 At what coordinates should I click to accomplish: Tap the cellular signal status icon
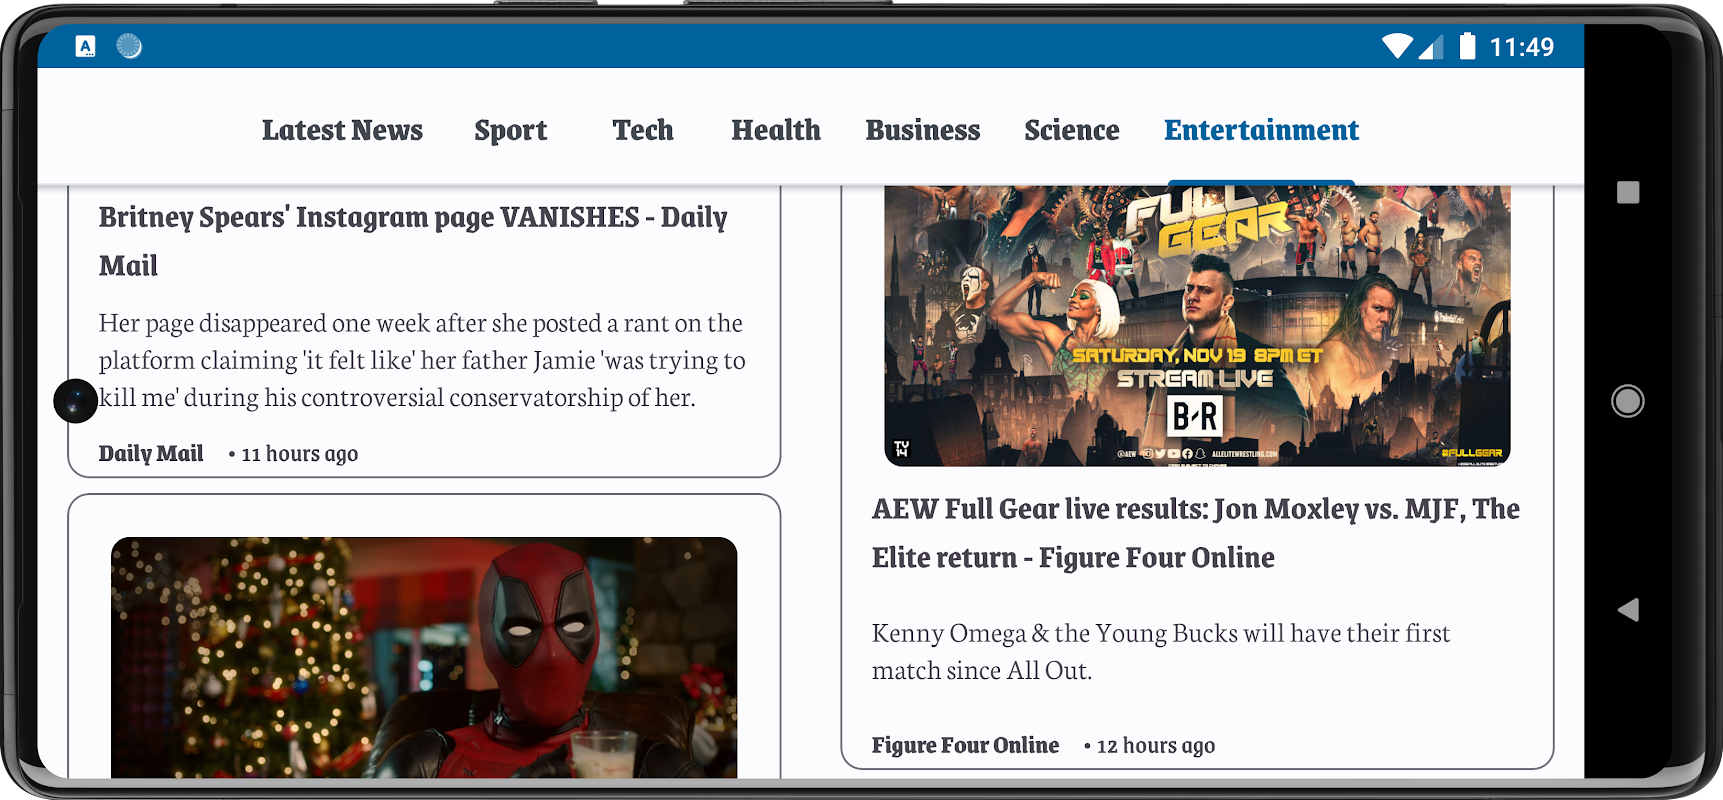[1432, 46]
